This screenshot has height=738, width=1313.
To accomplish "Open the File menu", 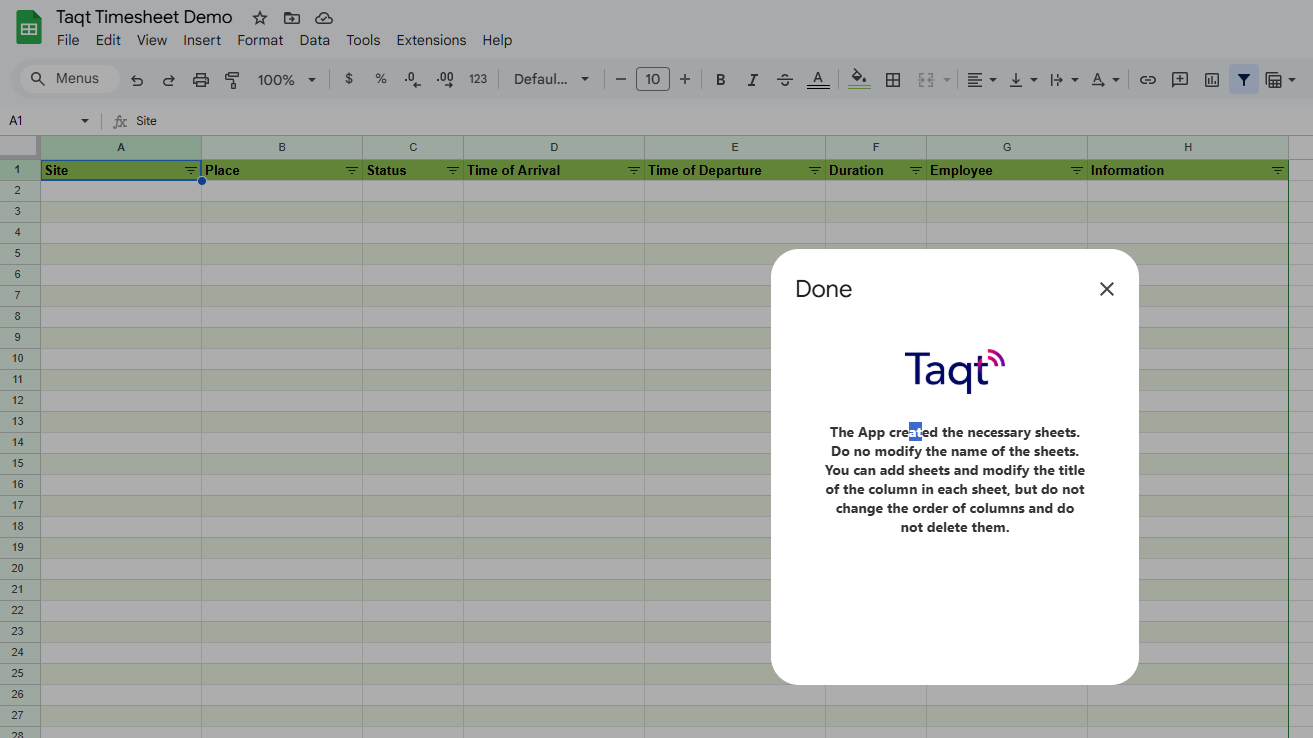I will tap(68, 40).
